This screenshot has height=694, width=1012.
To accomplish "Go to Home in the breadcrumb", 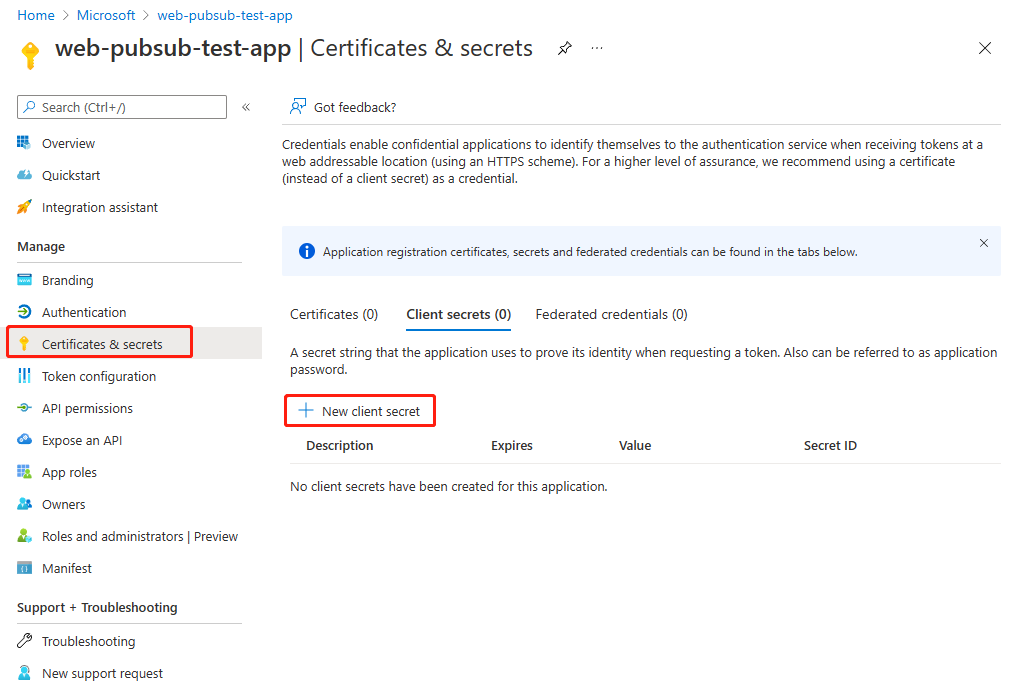I will [x=36, y=15].
